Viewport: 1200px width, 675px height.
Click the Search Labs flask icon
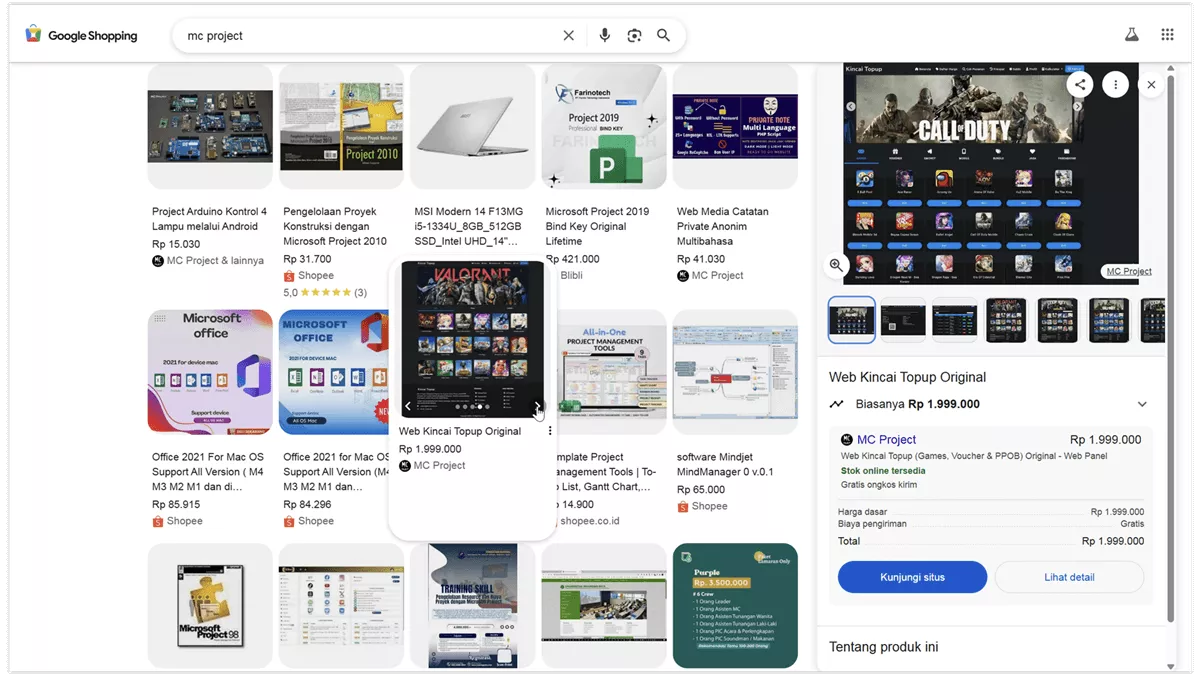[x=1131, y=33]
